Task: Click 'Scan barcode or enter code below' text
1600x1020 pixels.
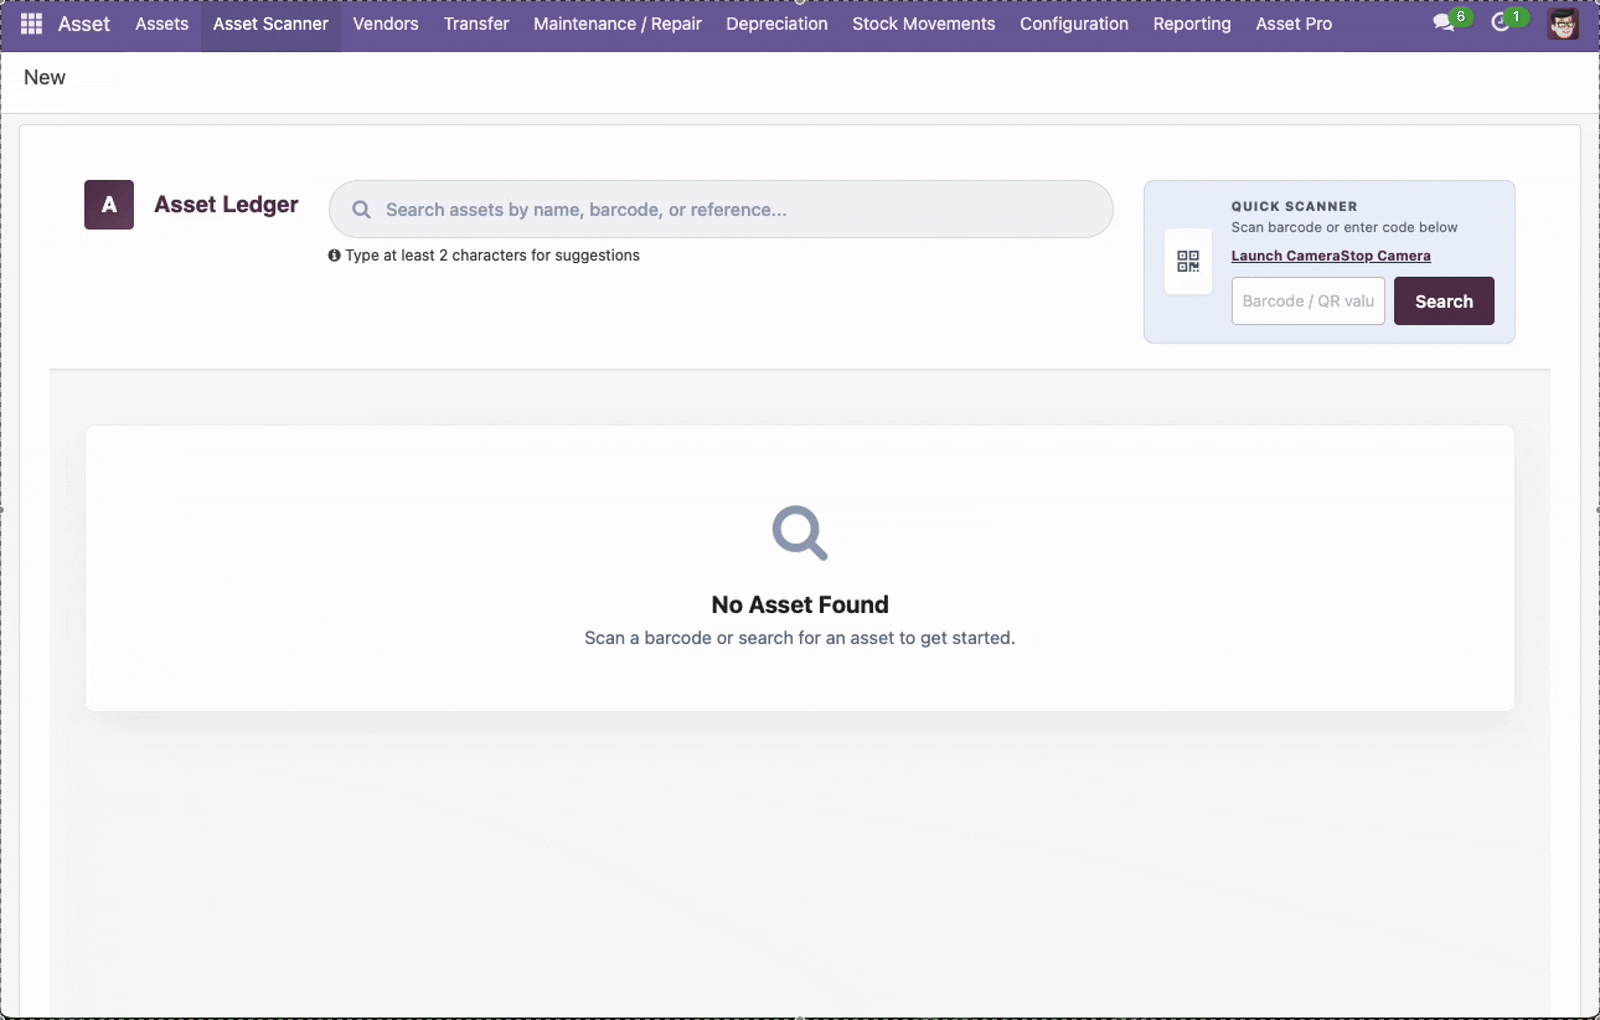Action: point(1344,227)
